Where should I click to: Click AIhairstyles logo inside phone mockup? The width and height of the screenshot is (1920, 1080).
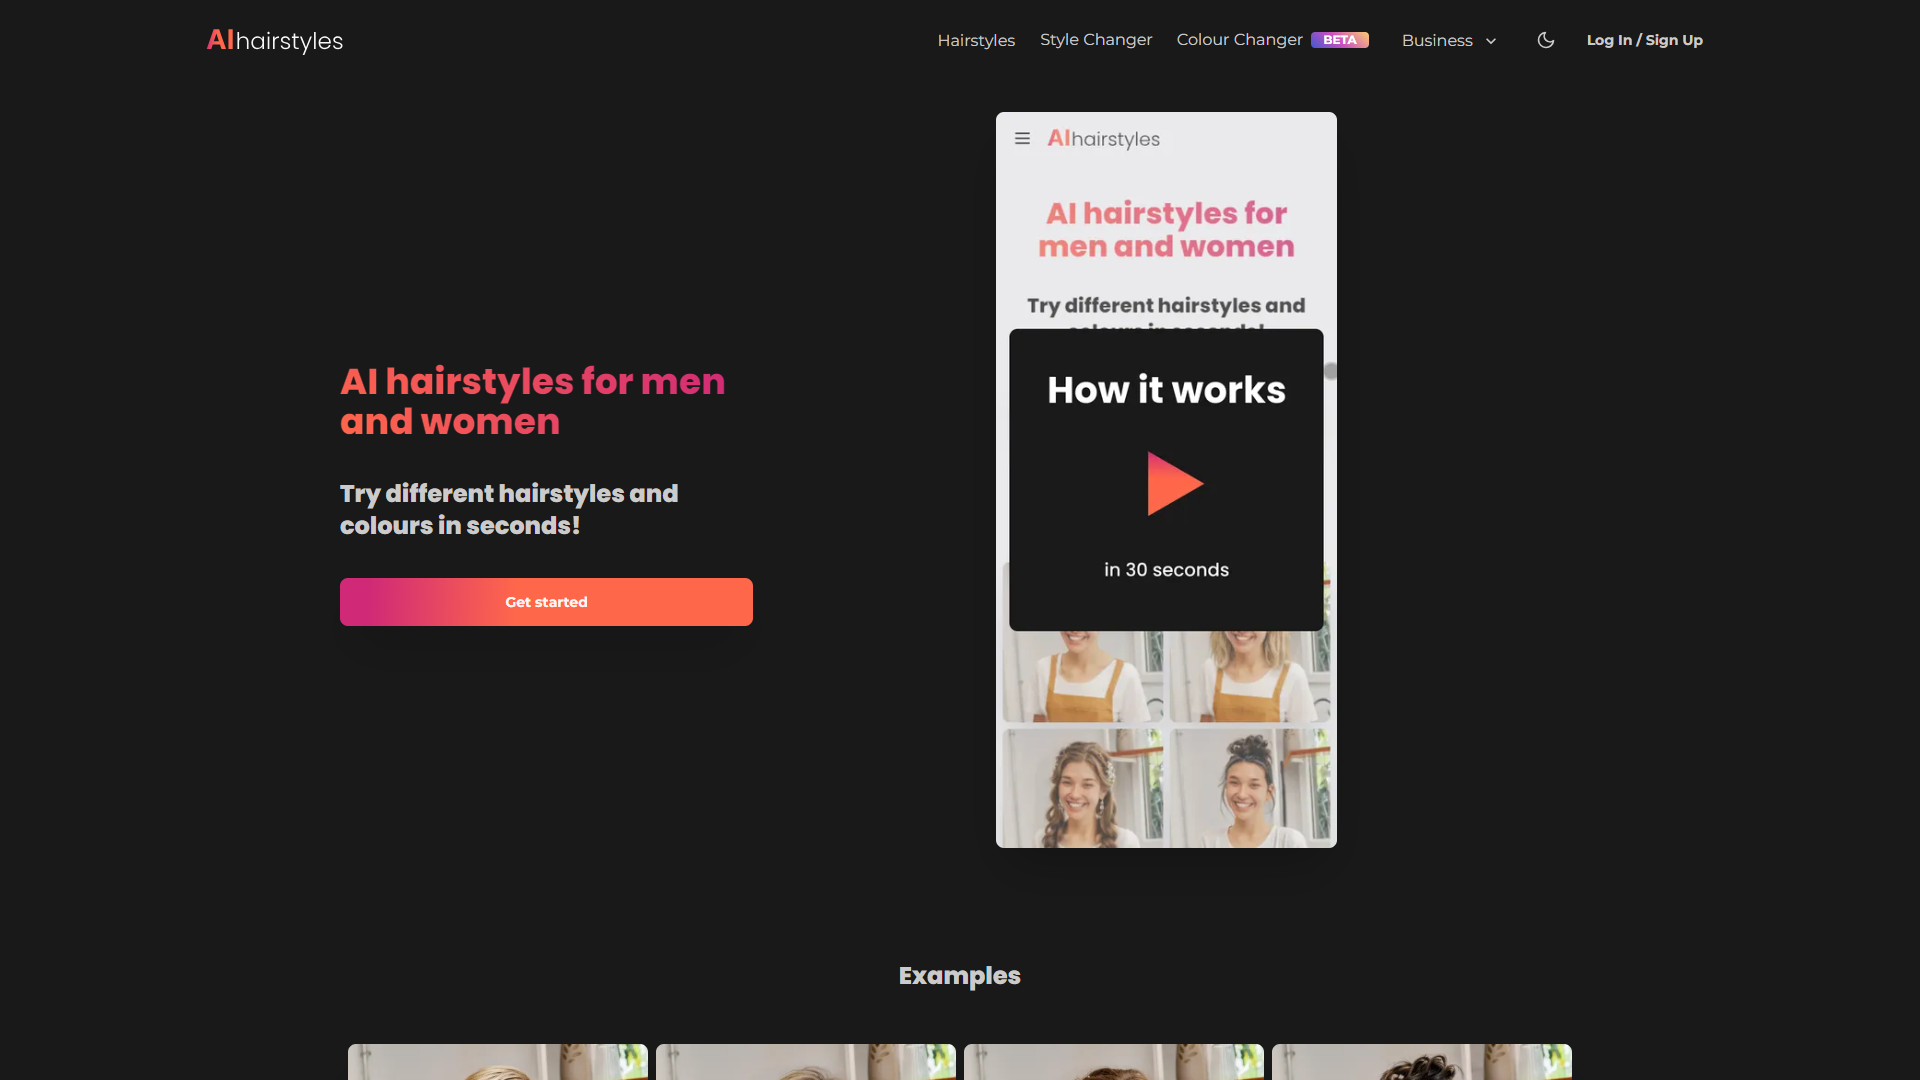tap(1103, 139)
